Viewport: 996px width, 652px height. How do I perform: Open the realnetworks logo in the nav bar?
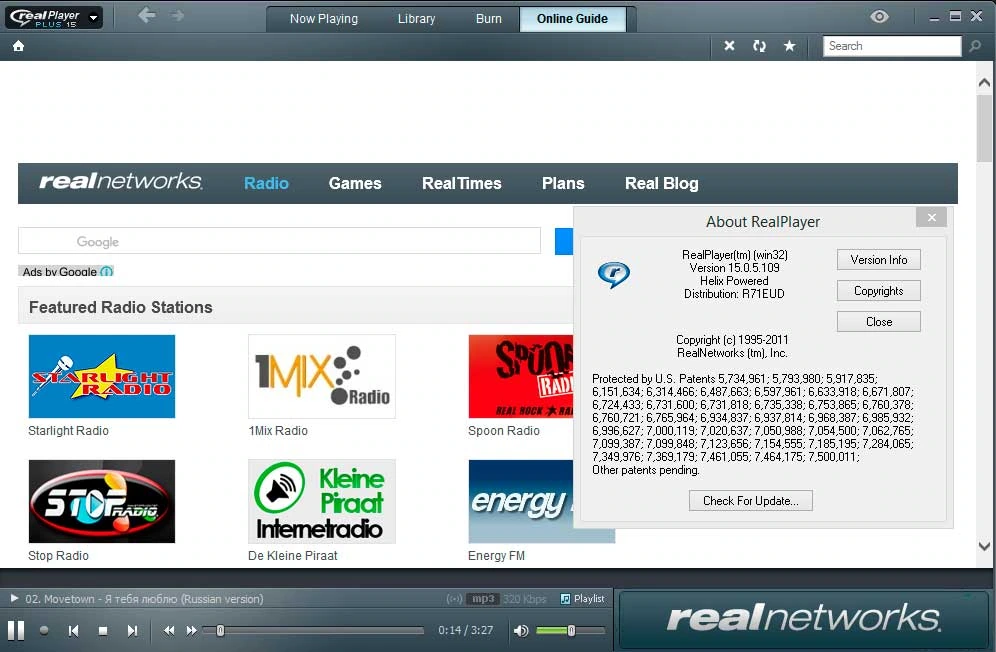pos(121,182)
